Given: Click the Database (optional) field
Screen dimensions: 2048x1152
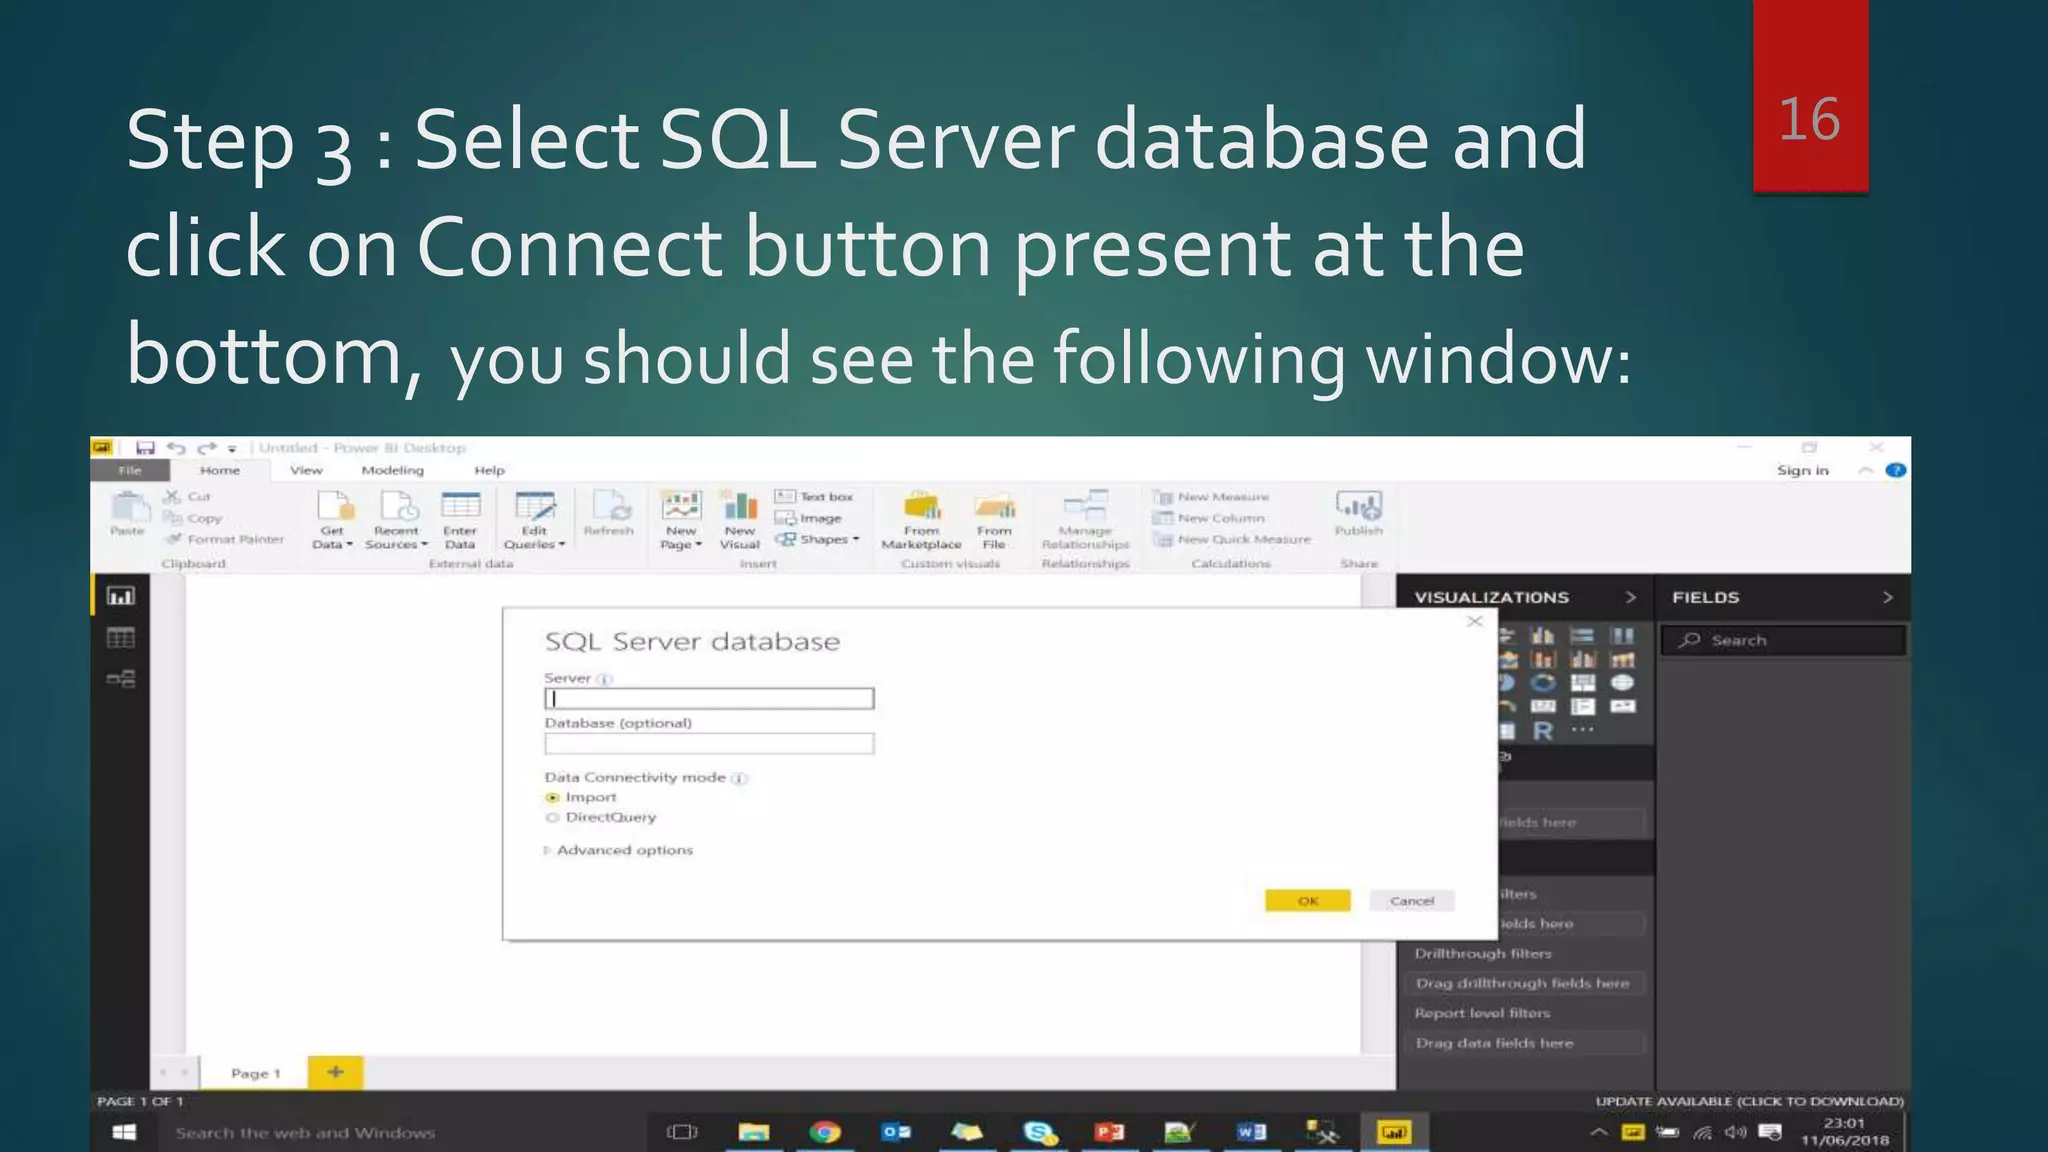Looking at the screenshot, I should tap(709, 743).
